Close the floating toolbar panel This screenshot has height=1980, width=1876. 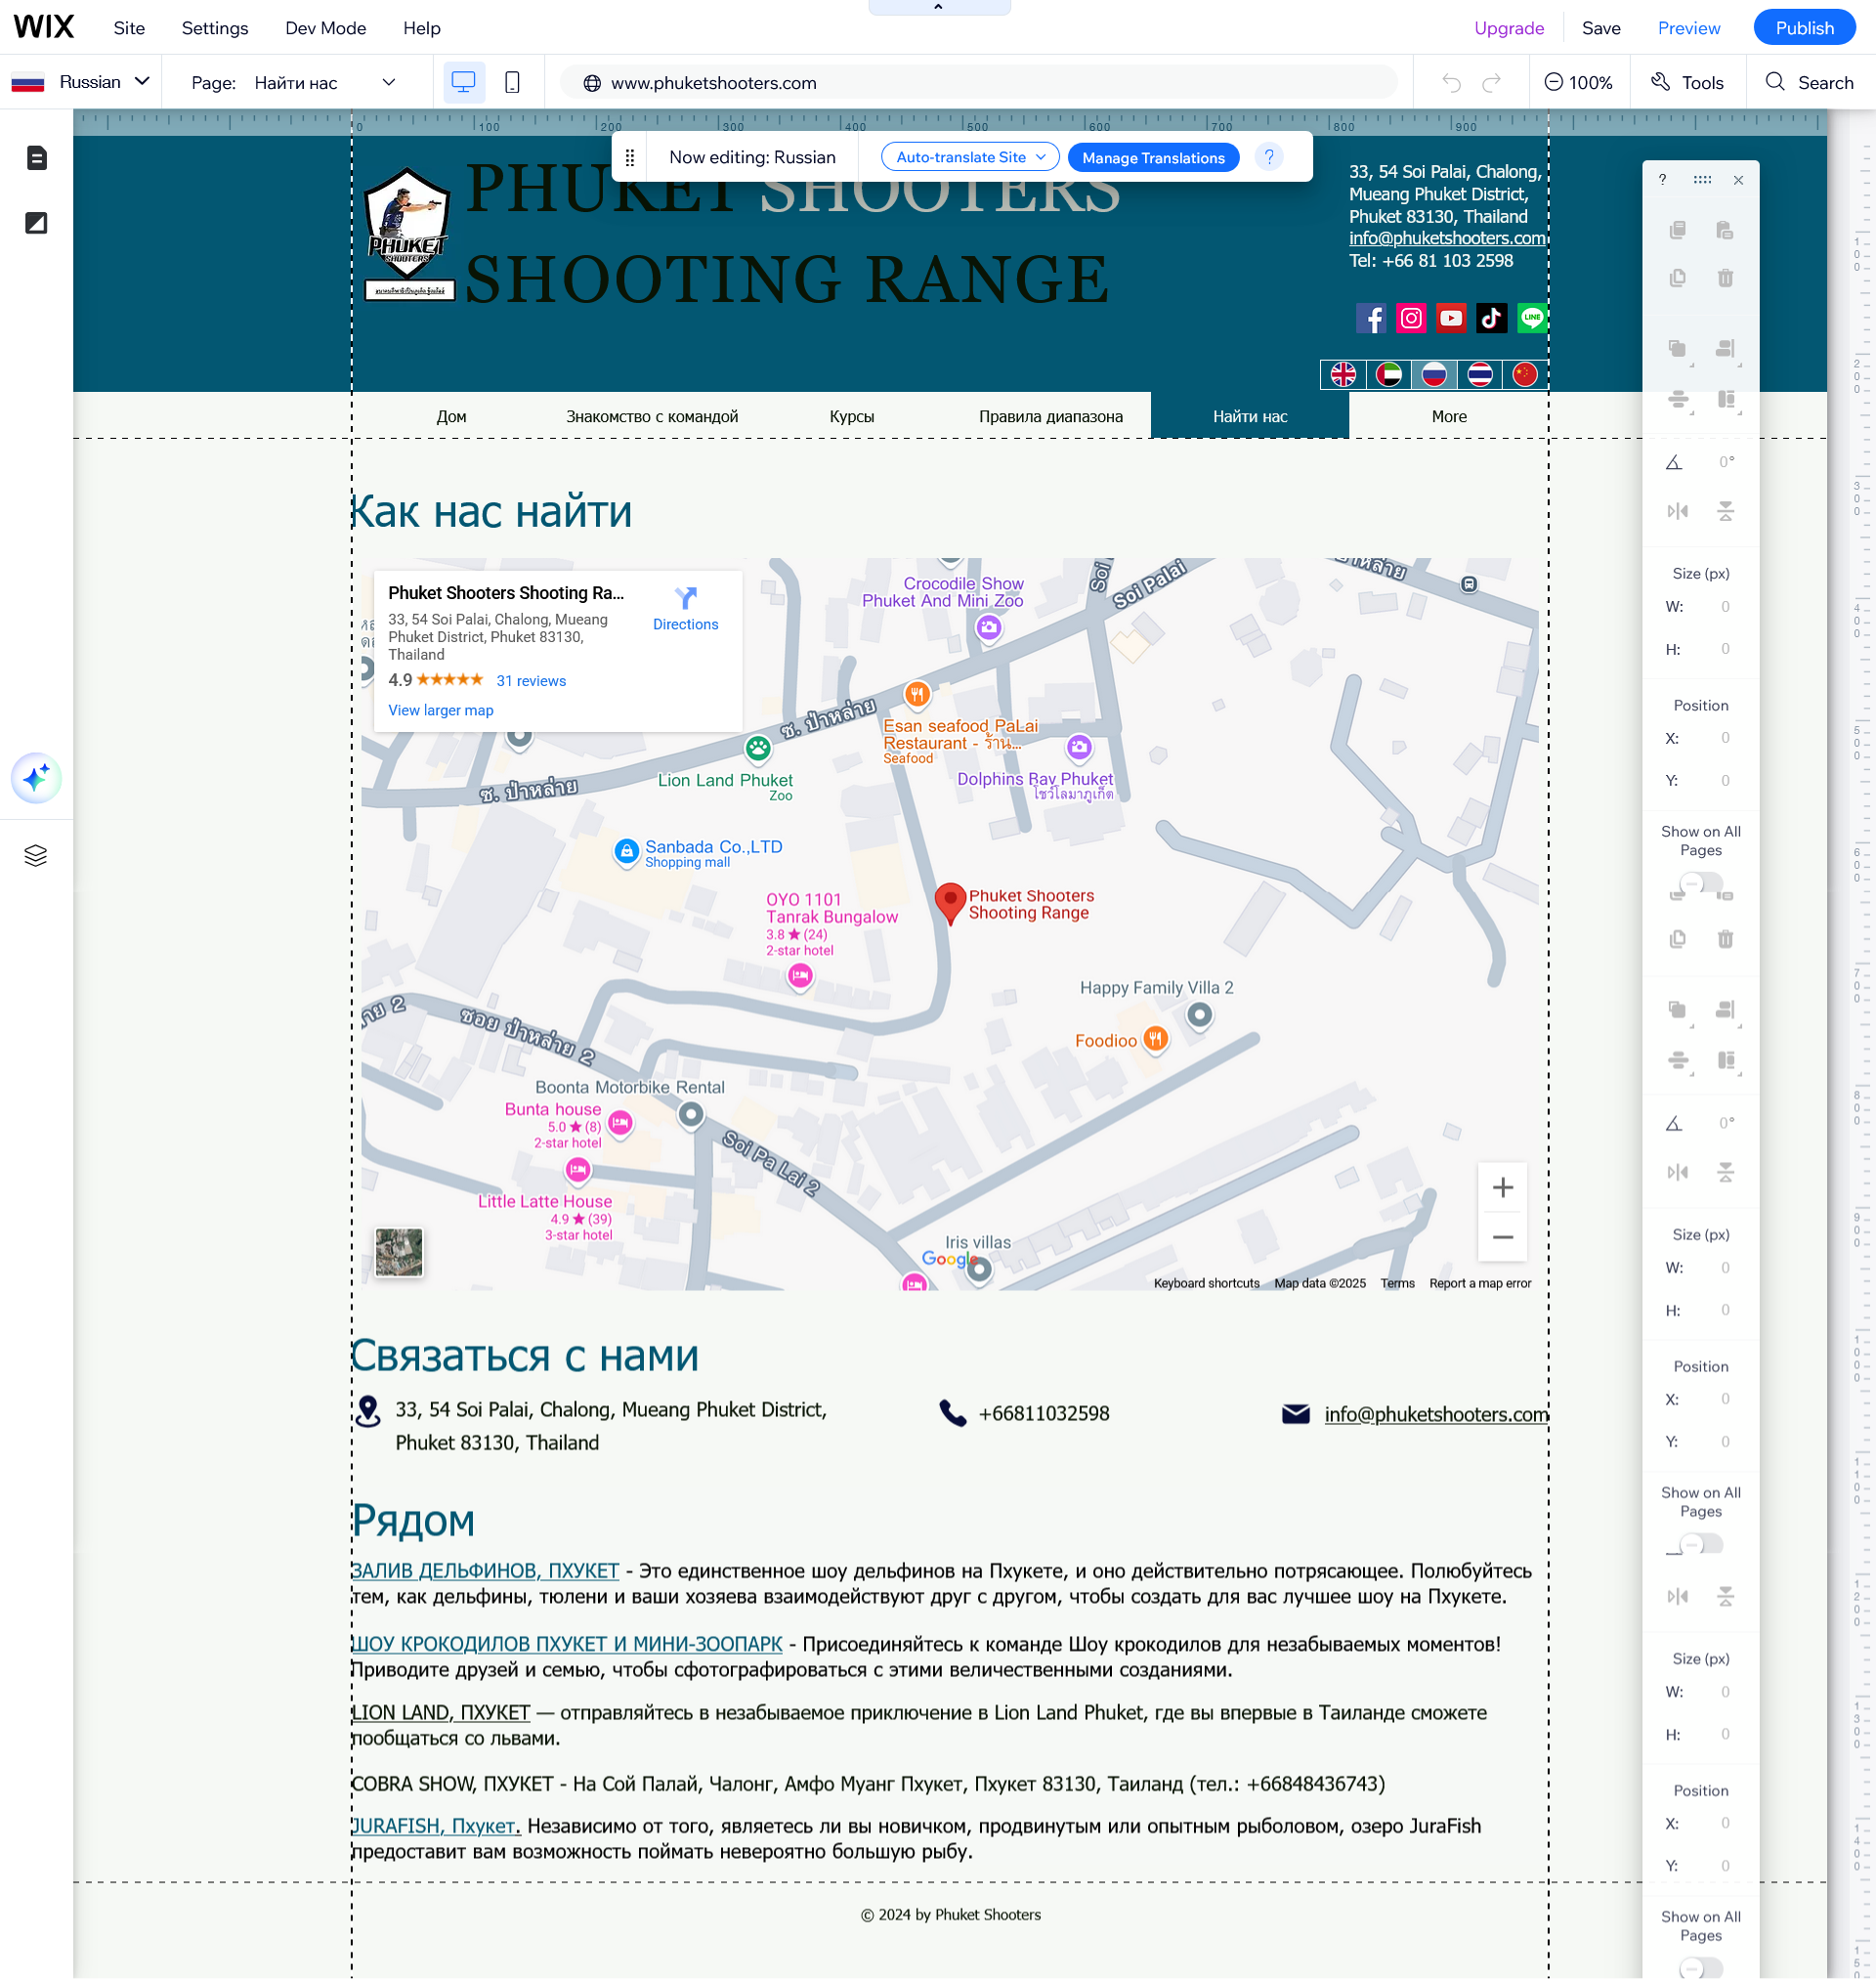(x=1738, y=180)
